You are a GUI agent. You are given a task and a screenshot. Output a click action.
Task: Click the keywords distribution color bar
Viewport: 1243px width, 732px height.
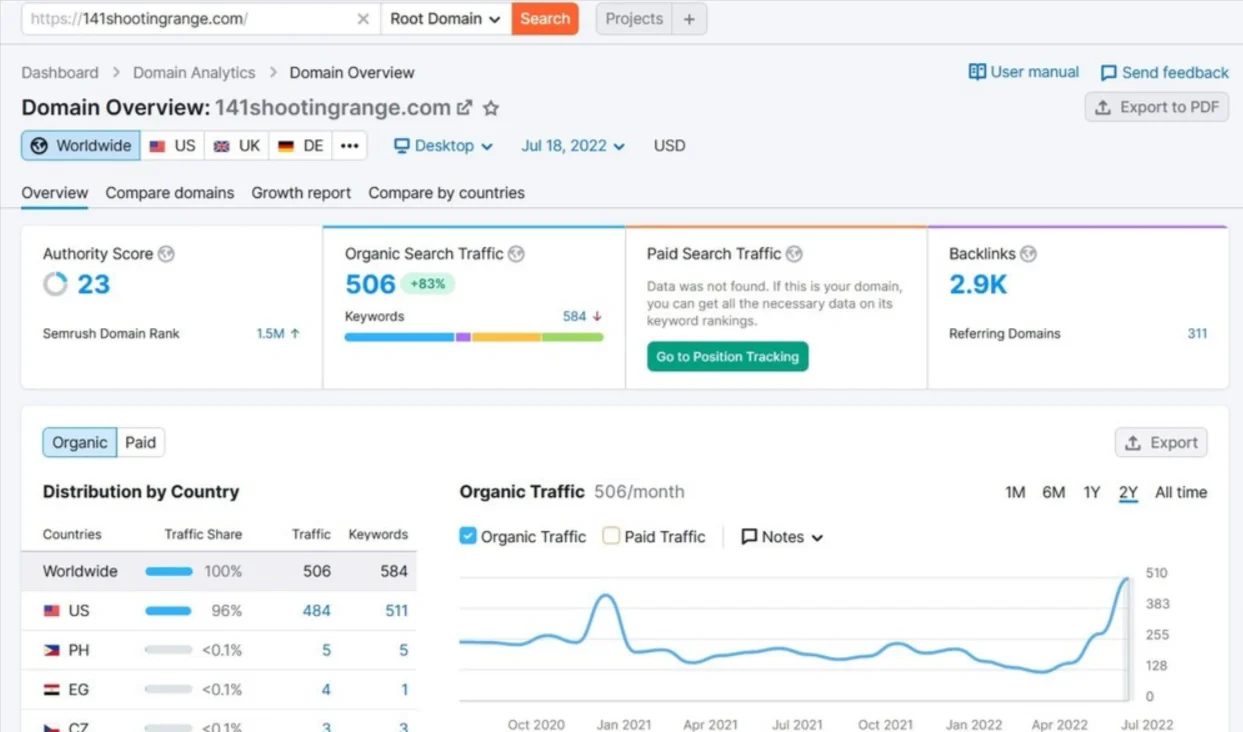tap(474, 338)
